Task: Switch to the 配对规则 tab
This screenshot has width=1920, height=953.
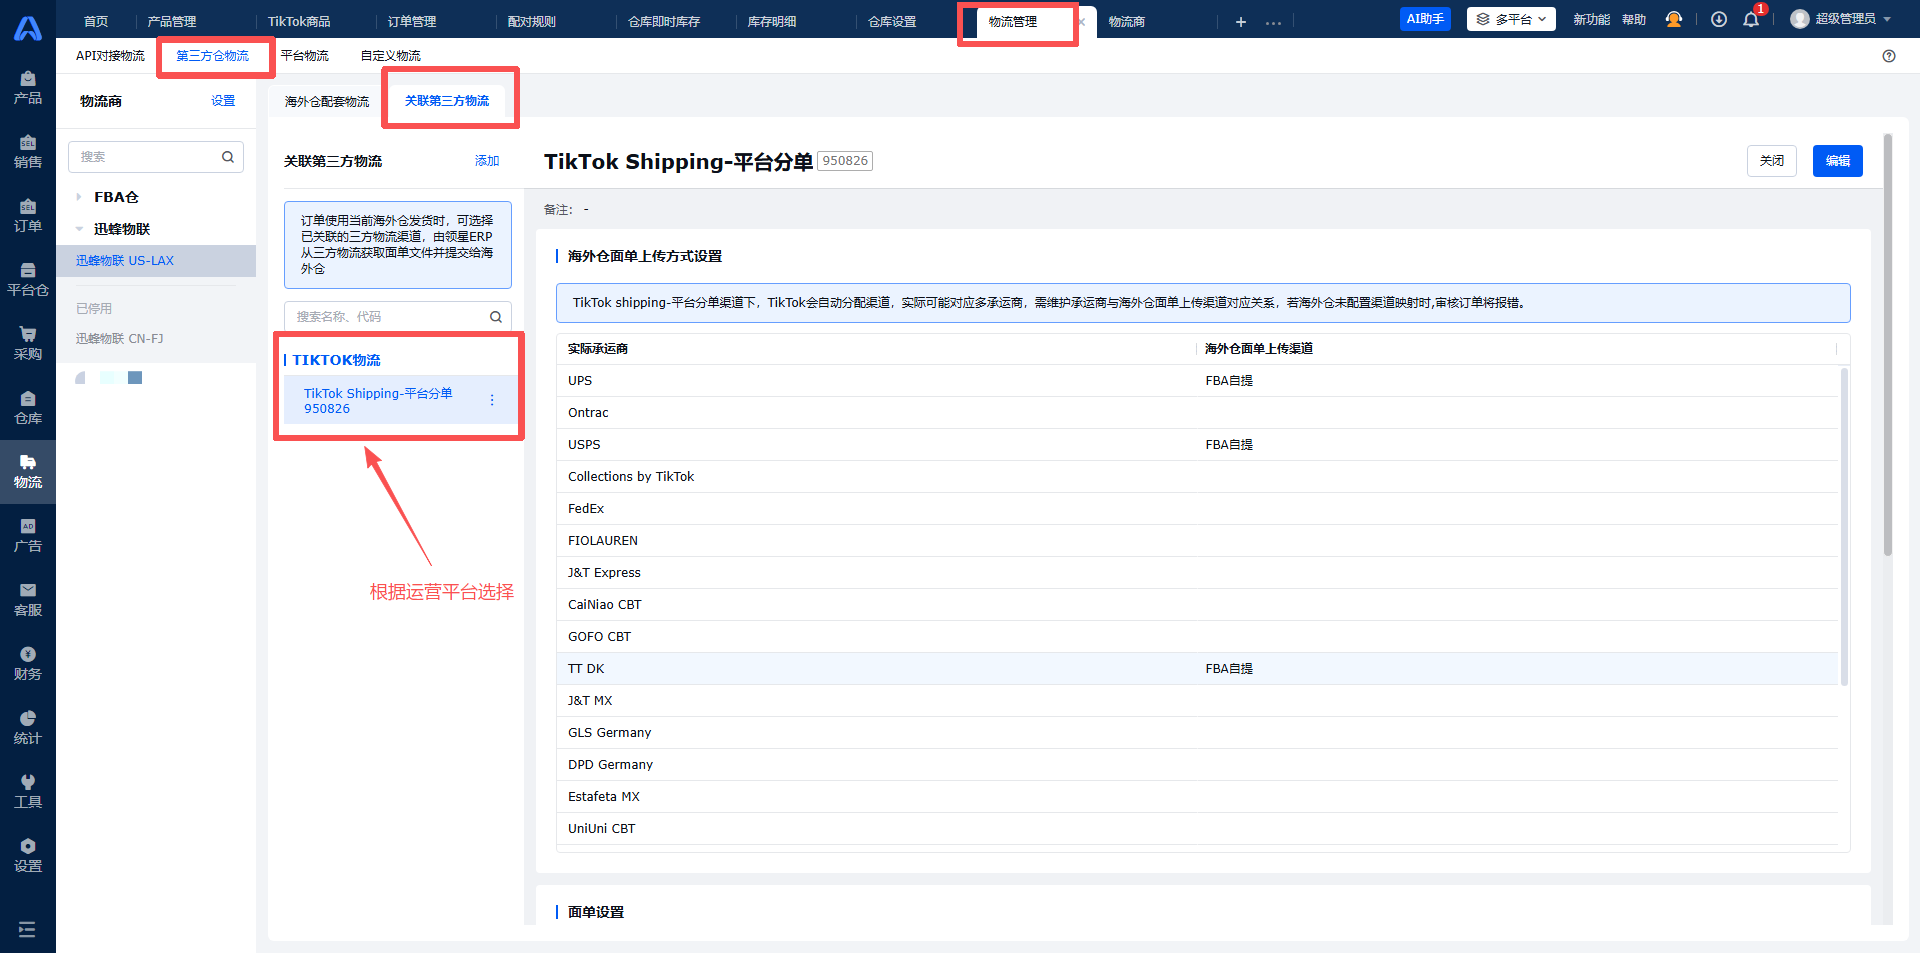Action: (532, 22)
